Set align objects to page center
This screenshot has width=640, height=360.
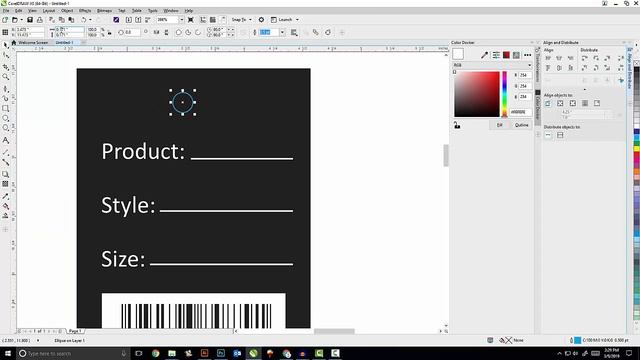point(573,103)
